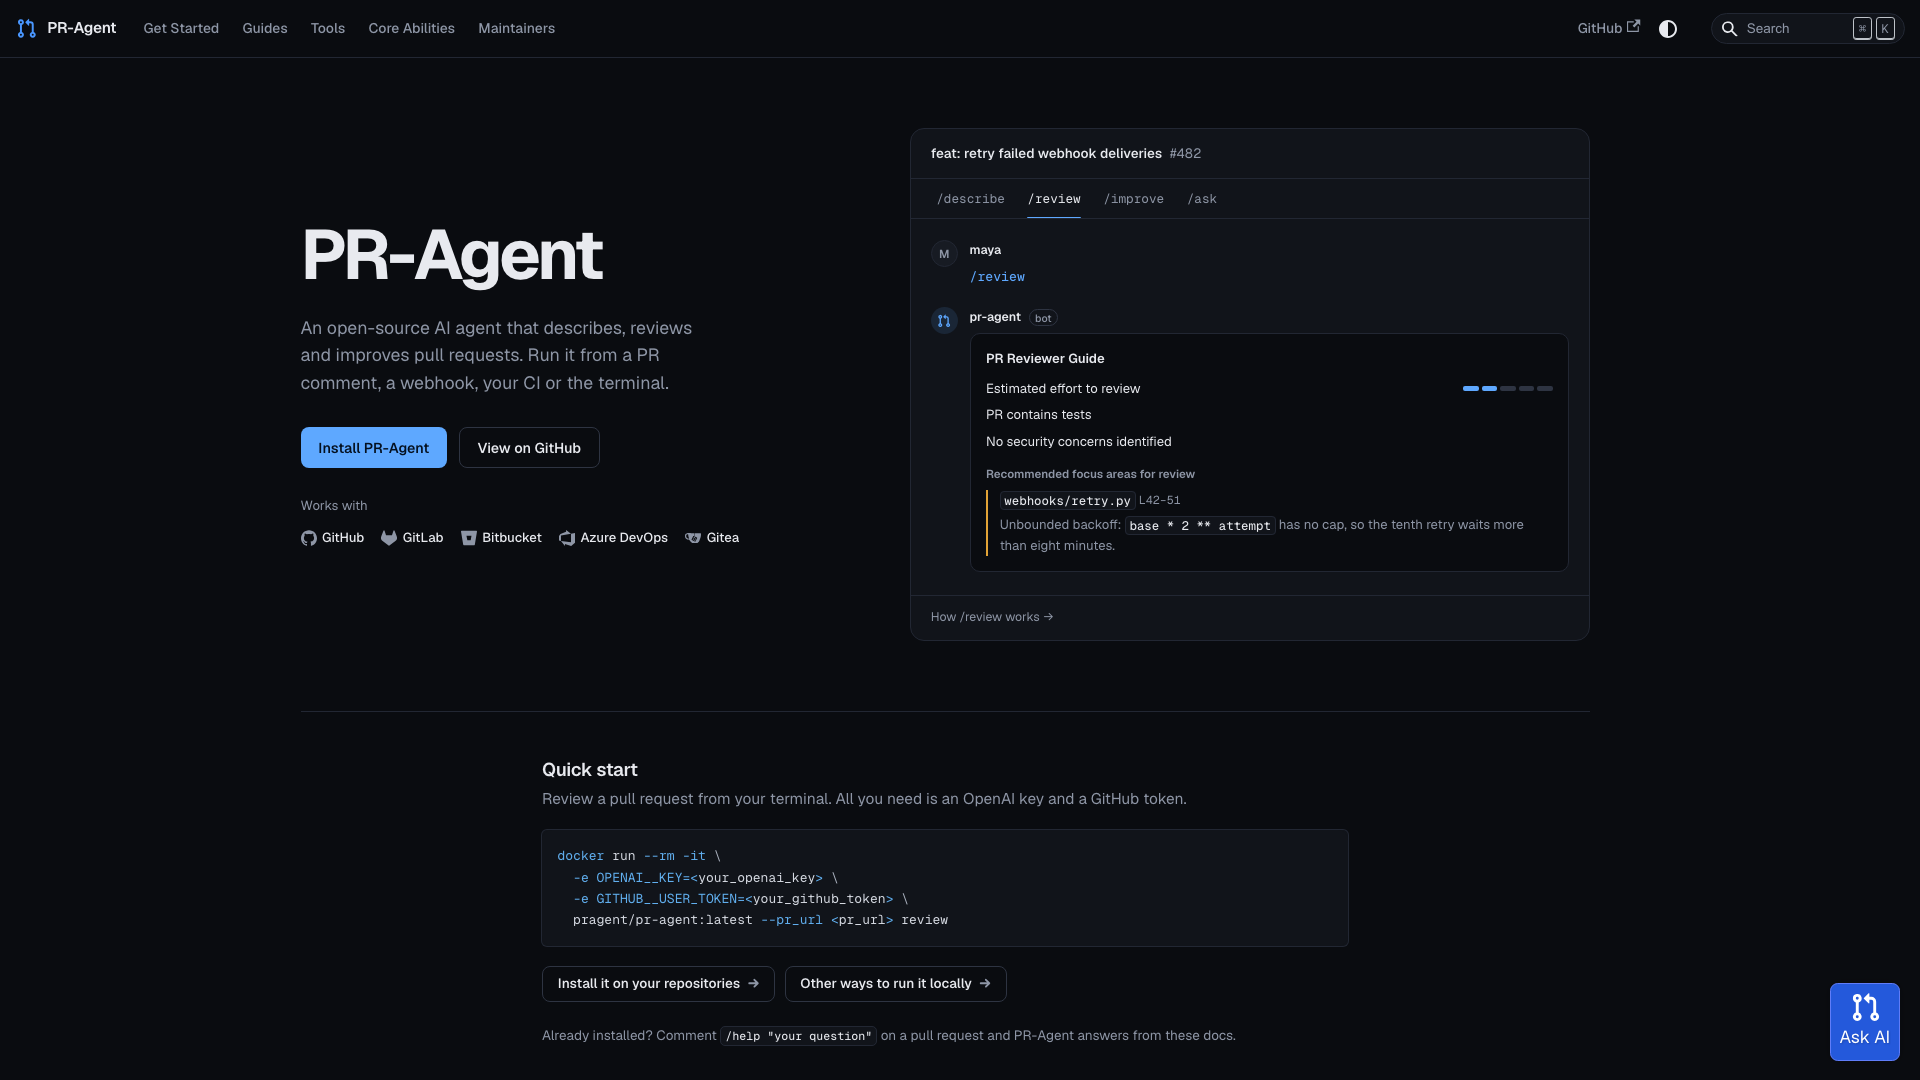The height and width of the screenshot is (1080, 1920).
Task: Click the PR number #482
Action: click(1185, 153)
